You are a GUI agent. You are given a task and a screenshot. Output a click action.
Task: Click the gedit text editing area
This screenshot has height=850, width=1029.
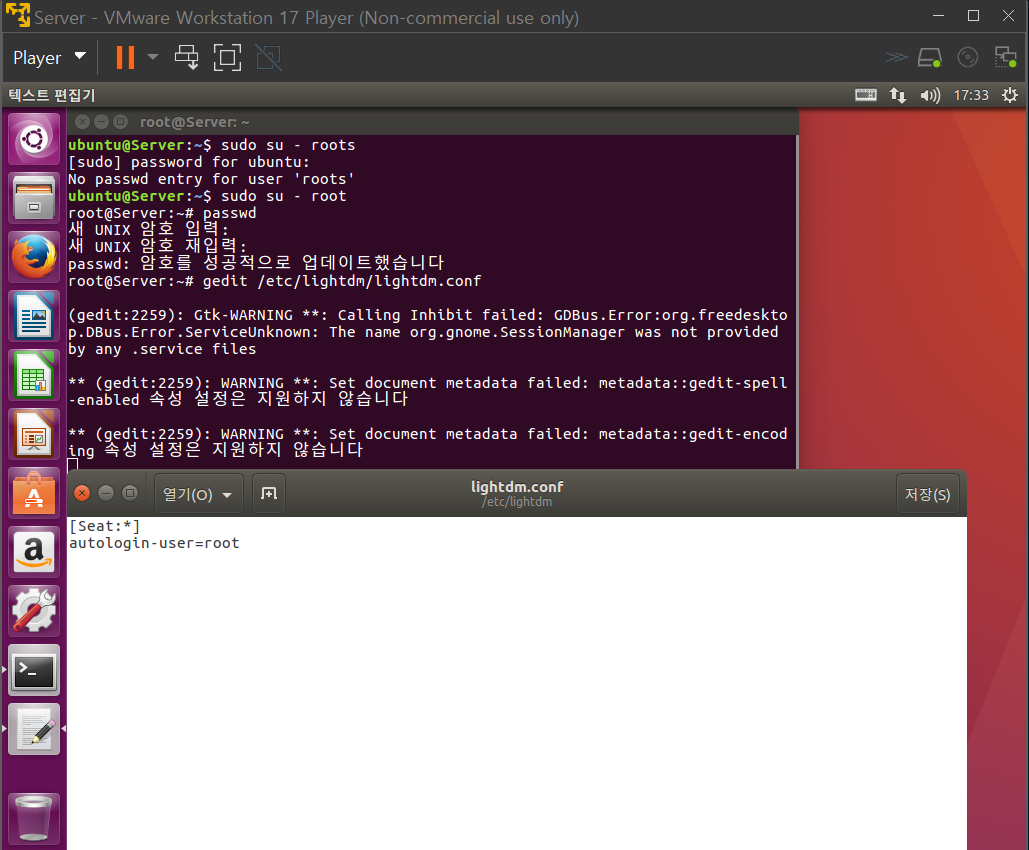click(517, 683)
